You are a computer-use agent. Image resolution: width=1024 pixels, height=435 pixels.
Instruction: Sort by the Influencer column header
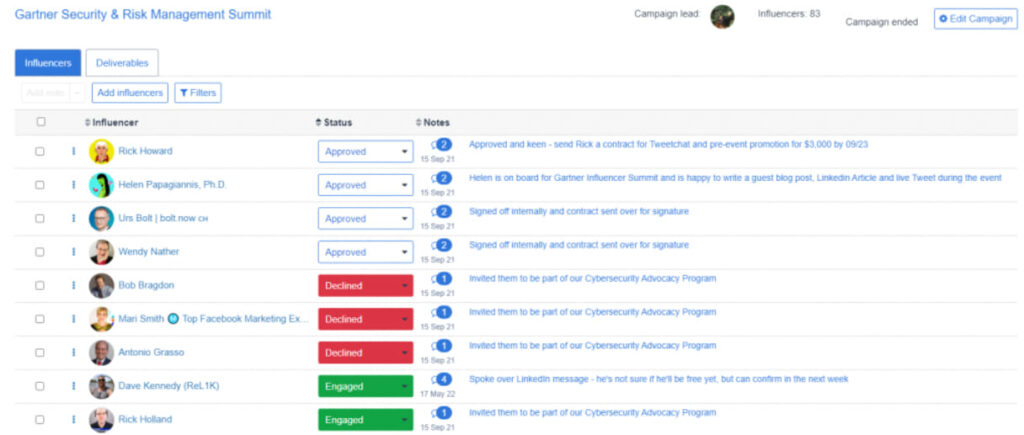pos(112,122)
